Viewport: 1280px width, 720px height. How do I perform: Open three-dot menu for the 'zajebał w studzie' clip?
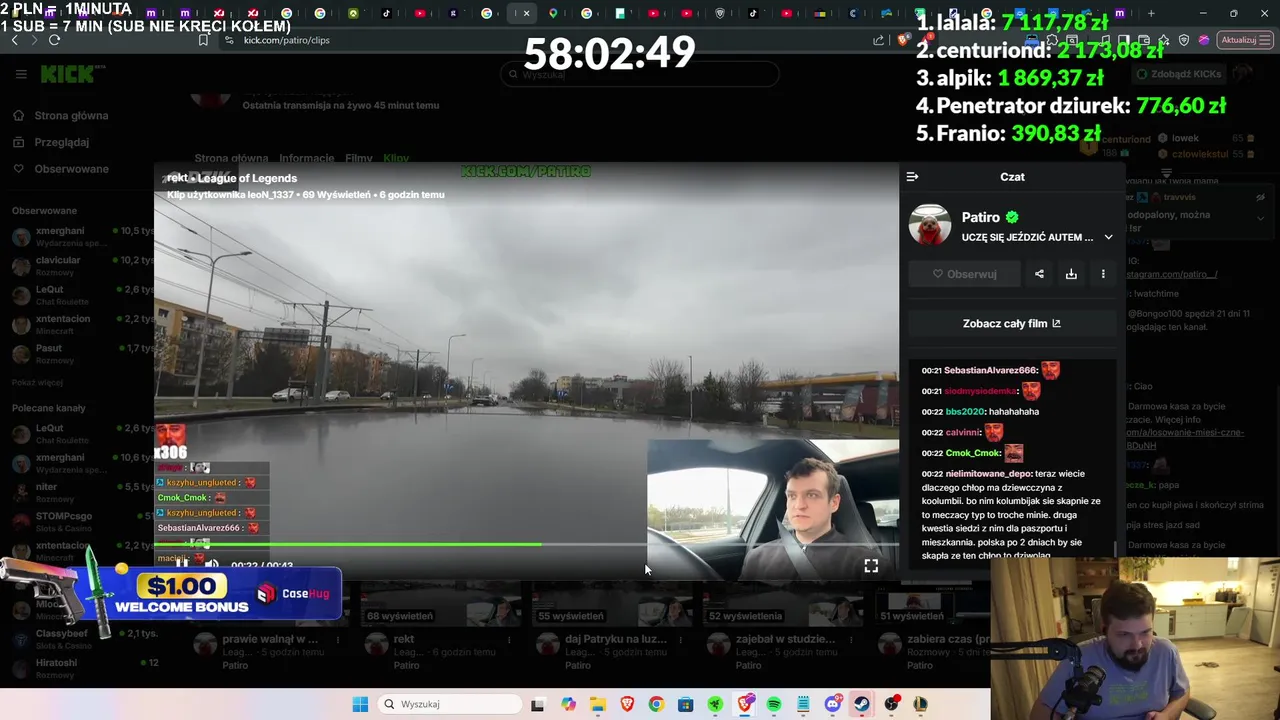tap(851, 639)
